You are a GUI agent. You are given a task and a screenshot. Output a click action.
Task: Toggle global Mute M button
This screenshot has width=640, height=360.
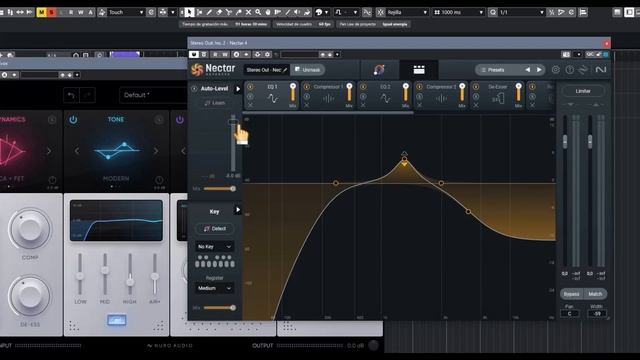41,12
